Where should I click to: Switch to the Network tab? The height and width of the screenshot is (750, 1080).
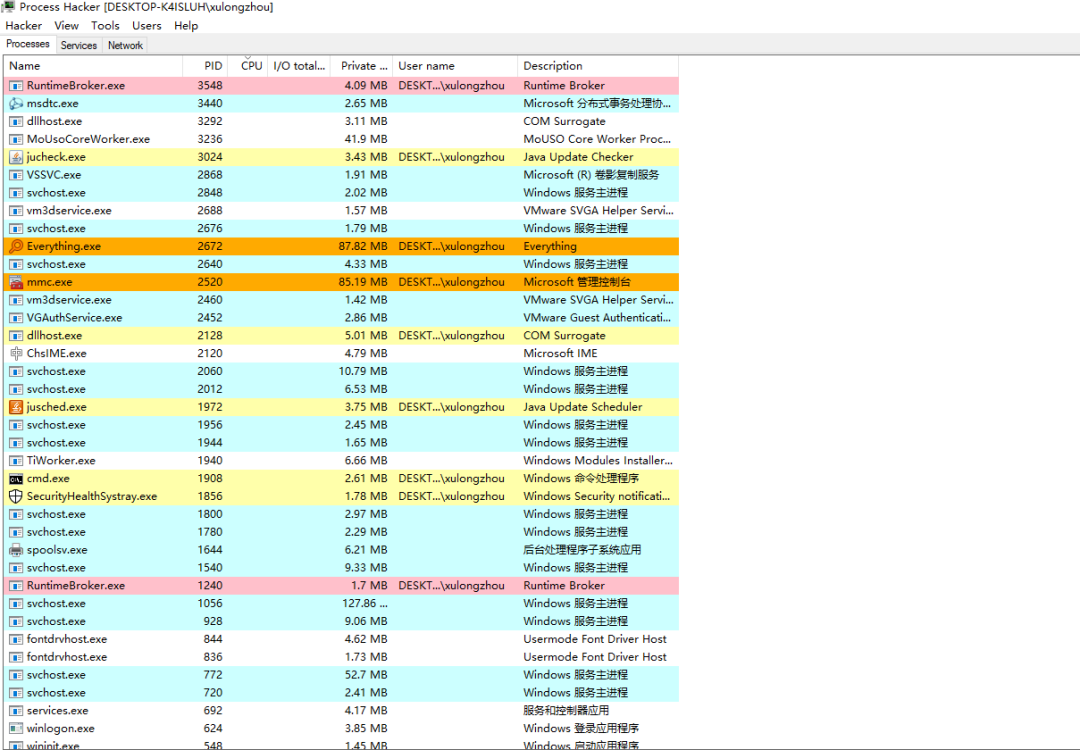coord(125,45)
